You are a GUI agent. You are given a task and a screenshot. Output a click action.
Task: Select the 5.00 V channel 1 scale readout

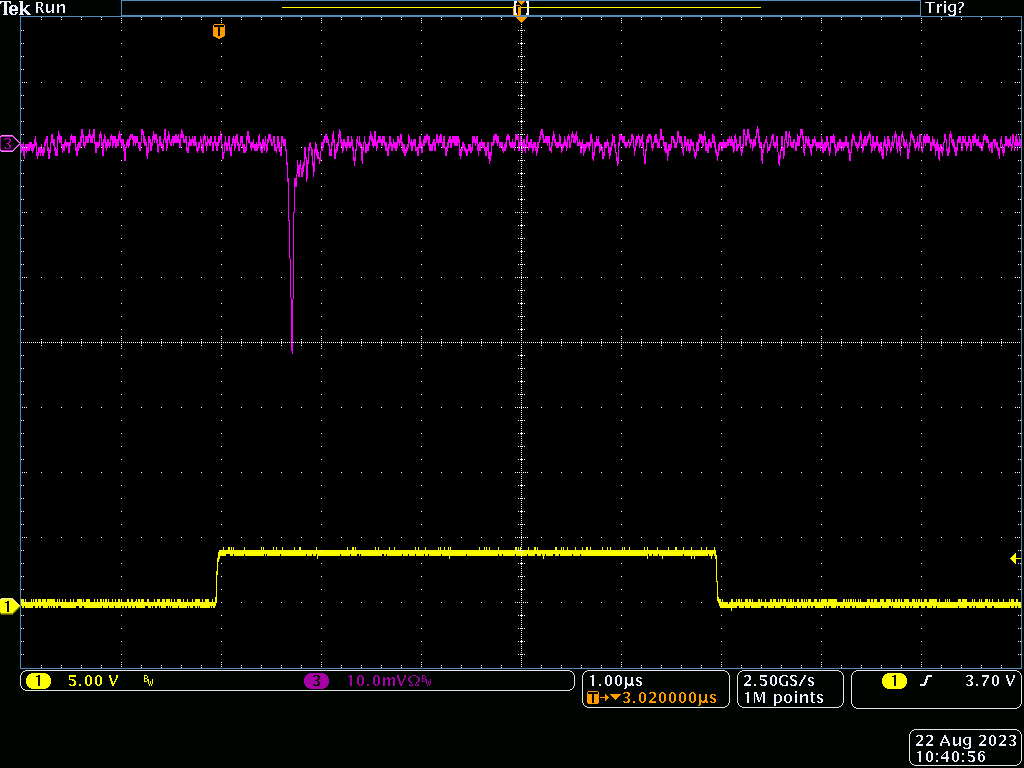click(93, 682)
